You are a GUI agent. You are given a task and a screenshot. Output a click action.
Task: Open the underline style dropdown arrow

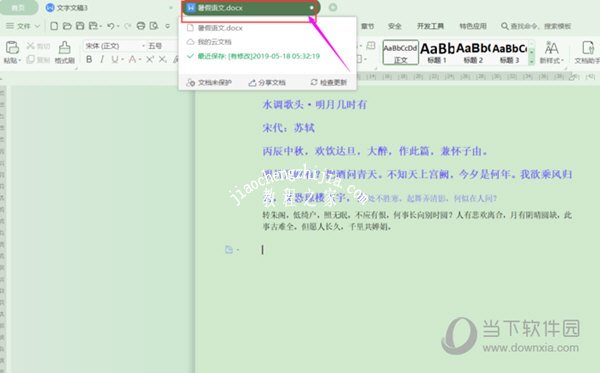pos(122,60)
